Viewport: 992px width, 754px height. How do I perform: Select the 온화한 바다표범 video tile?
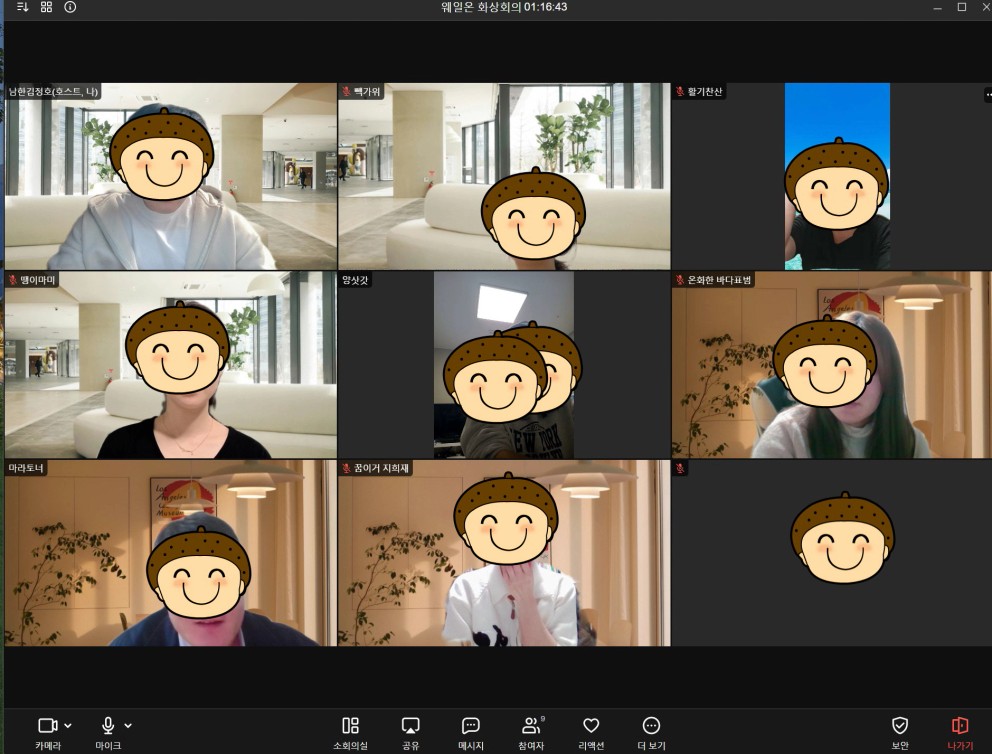click(830, 365)
